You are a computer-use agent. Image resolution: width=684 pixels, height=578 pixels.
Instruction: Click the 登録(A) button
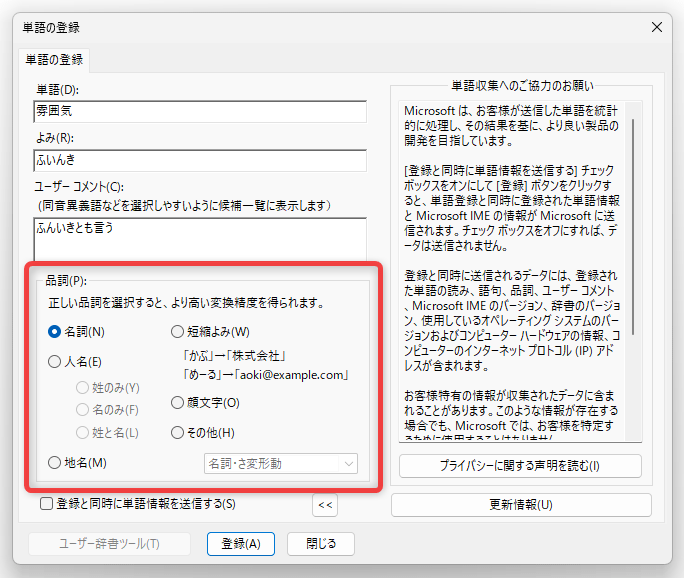pyautogui.click(x=241, y=544)
